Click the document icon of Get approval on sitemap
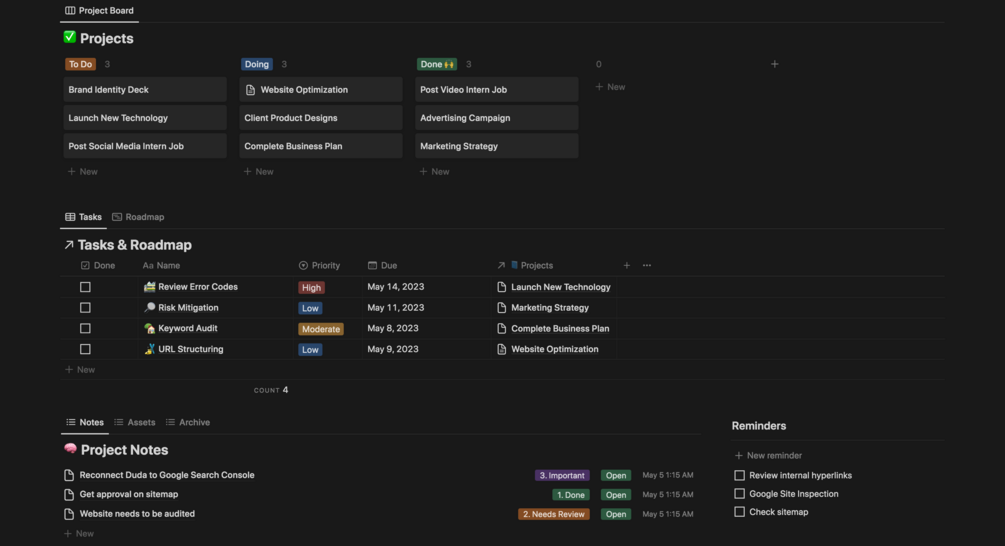The image size is (1005, 546). pyautogui.click(x=69, y=495)
